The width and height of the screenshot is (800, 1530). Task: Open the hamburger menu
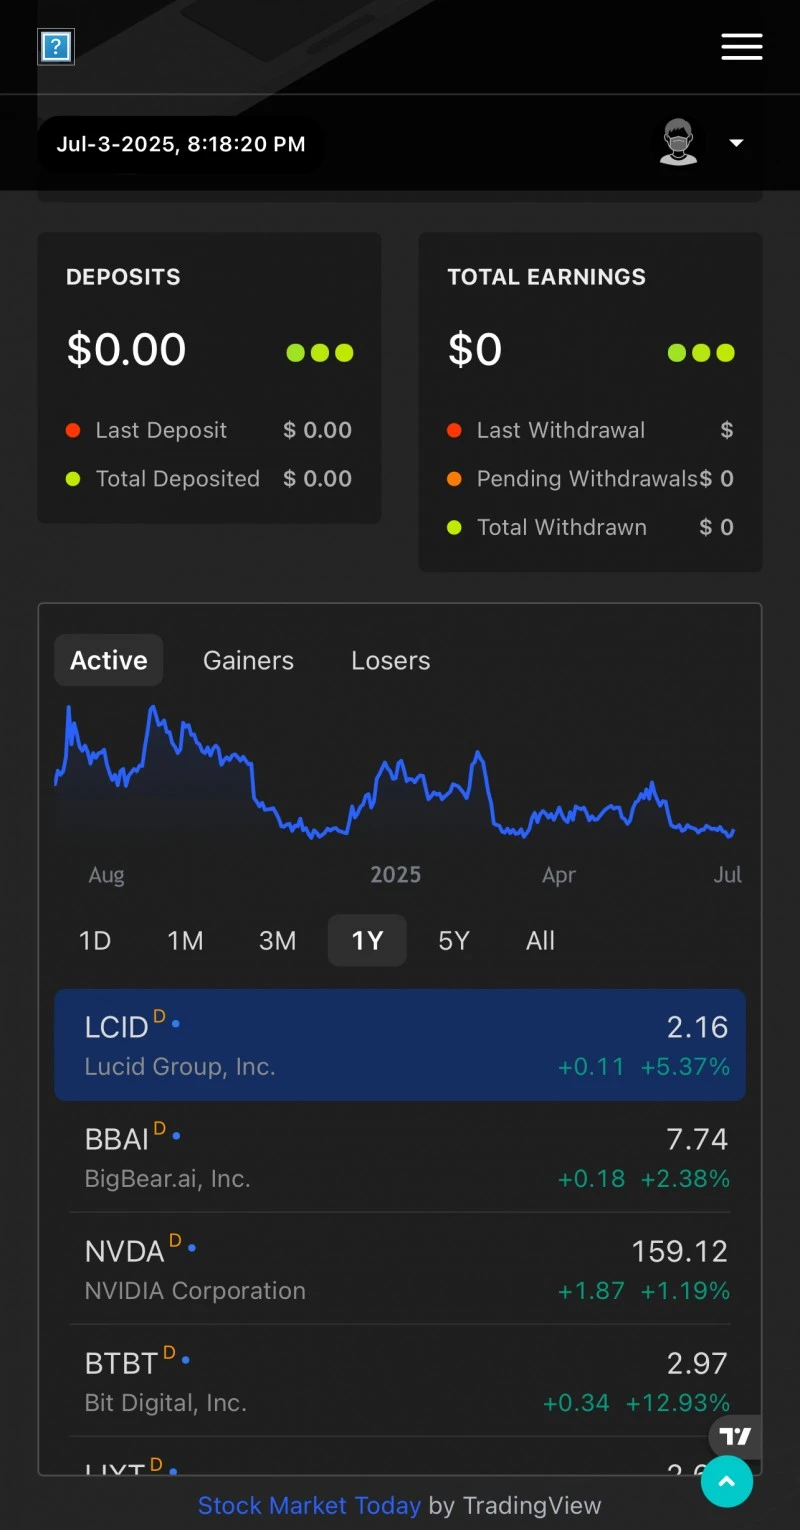coord(742,46)
